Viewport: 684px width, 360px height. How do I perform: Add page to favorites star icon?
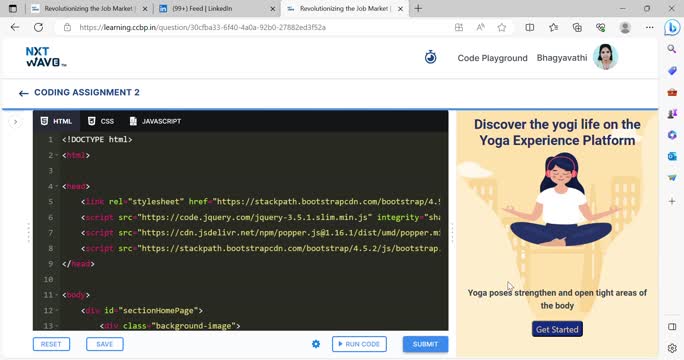(502, 27)
